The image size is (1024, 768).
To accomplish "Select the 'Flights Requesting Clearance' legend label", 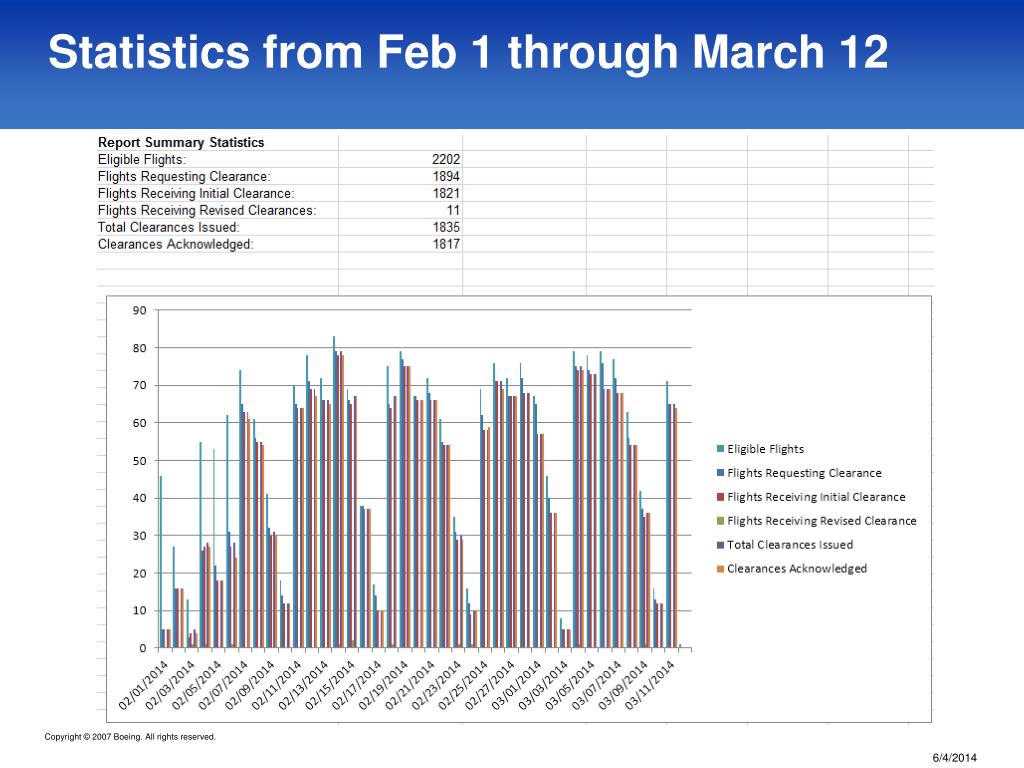I will click(804, 473).
